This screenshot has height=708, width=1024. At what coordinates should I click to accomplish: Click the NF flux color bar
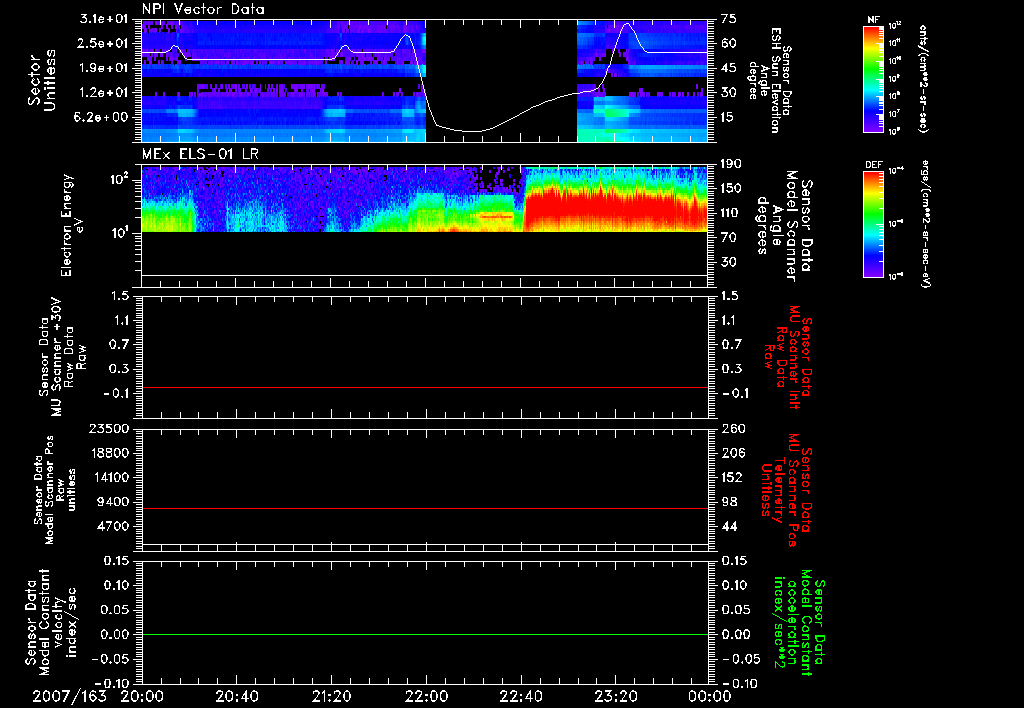click(x=873, y=78)
